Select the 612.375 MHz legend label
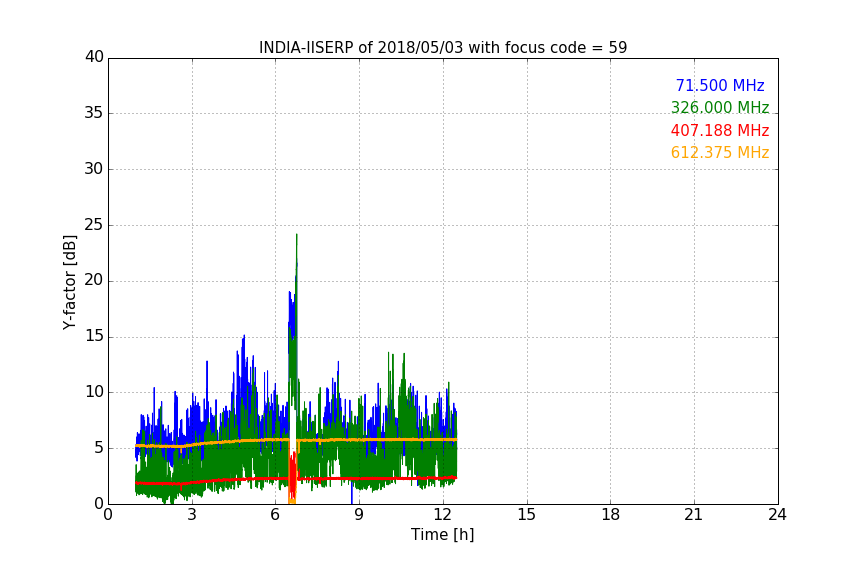Screen dimensions: 864x576 coord(720,152)
